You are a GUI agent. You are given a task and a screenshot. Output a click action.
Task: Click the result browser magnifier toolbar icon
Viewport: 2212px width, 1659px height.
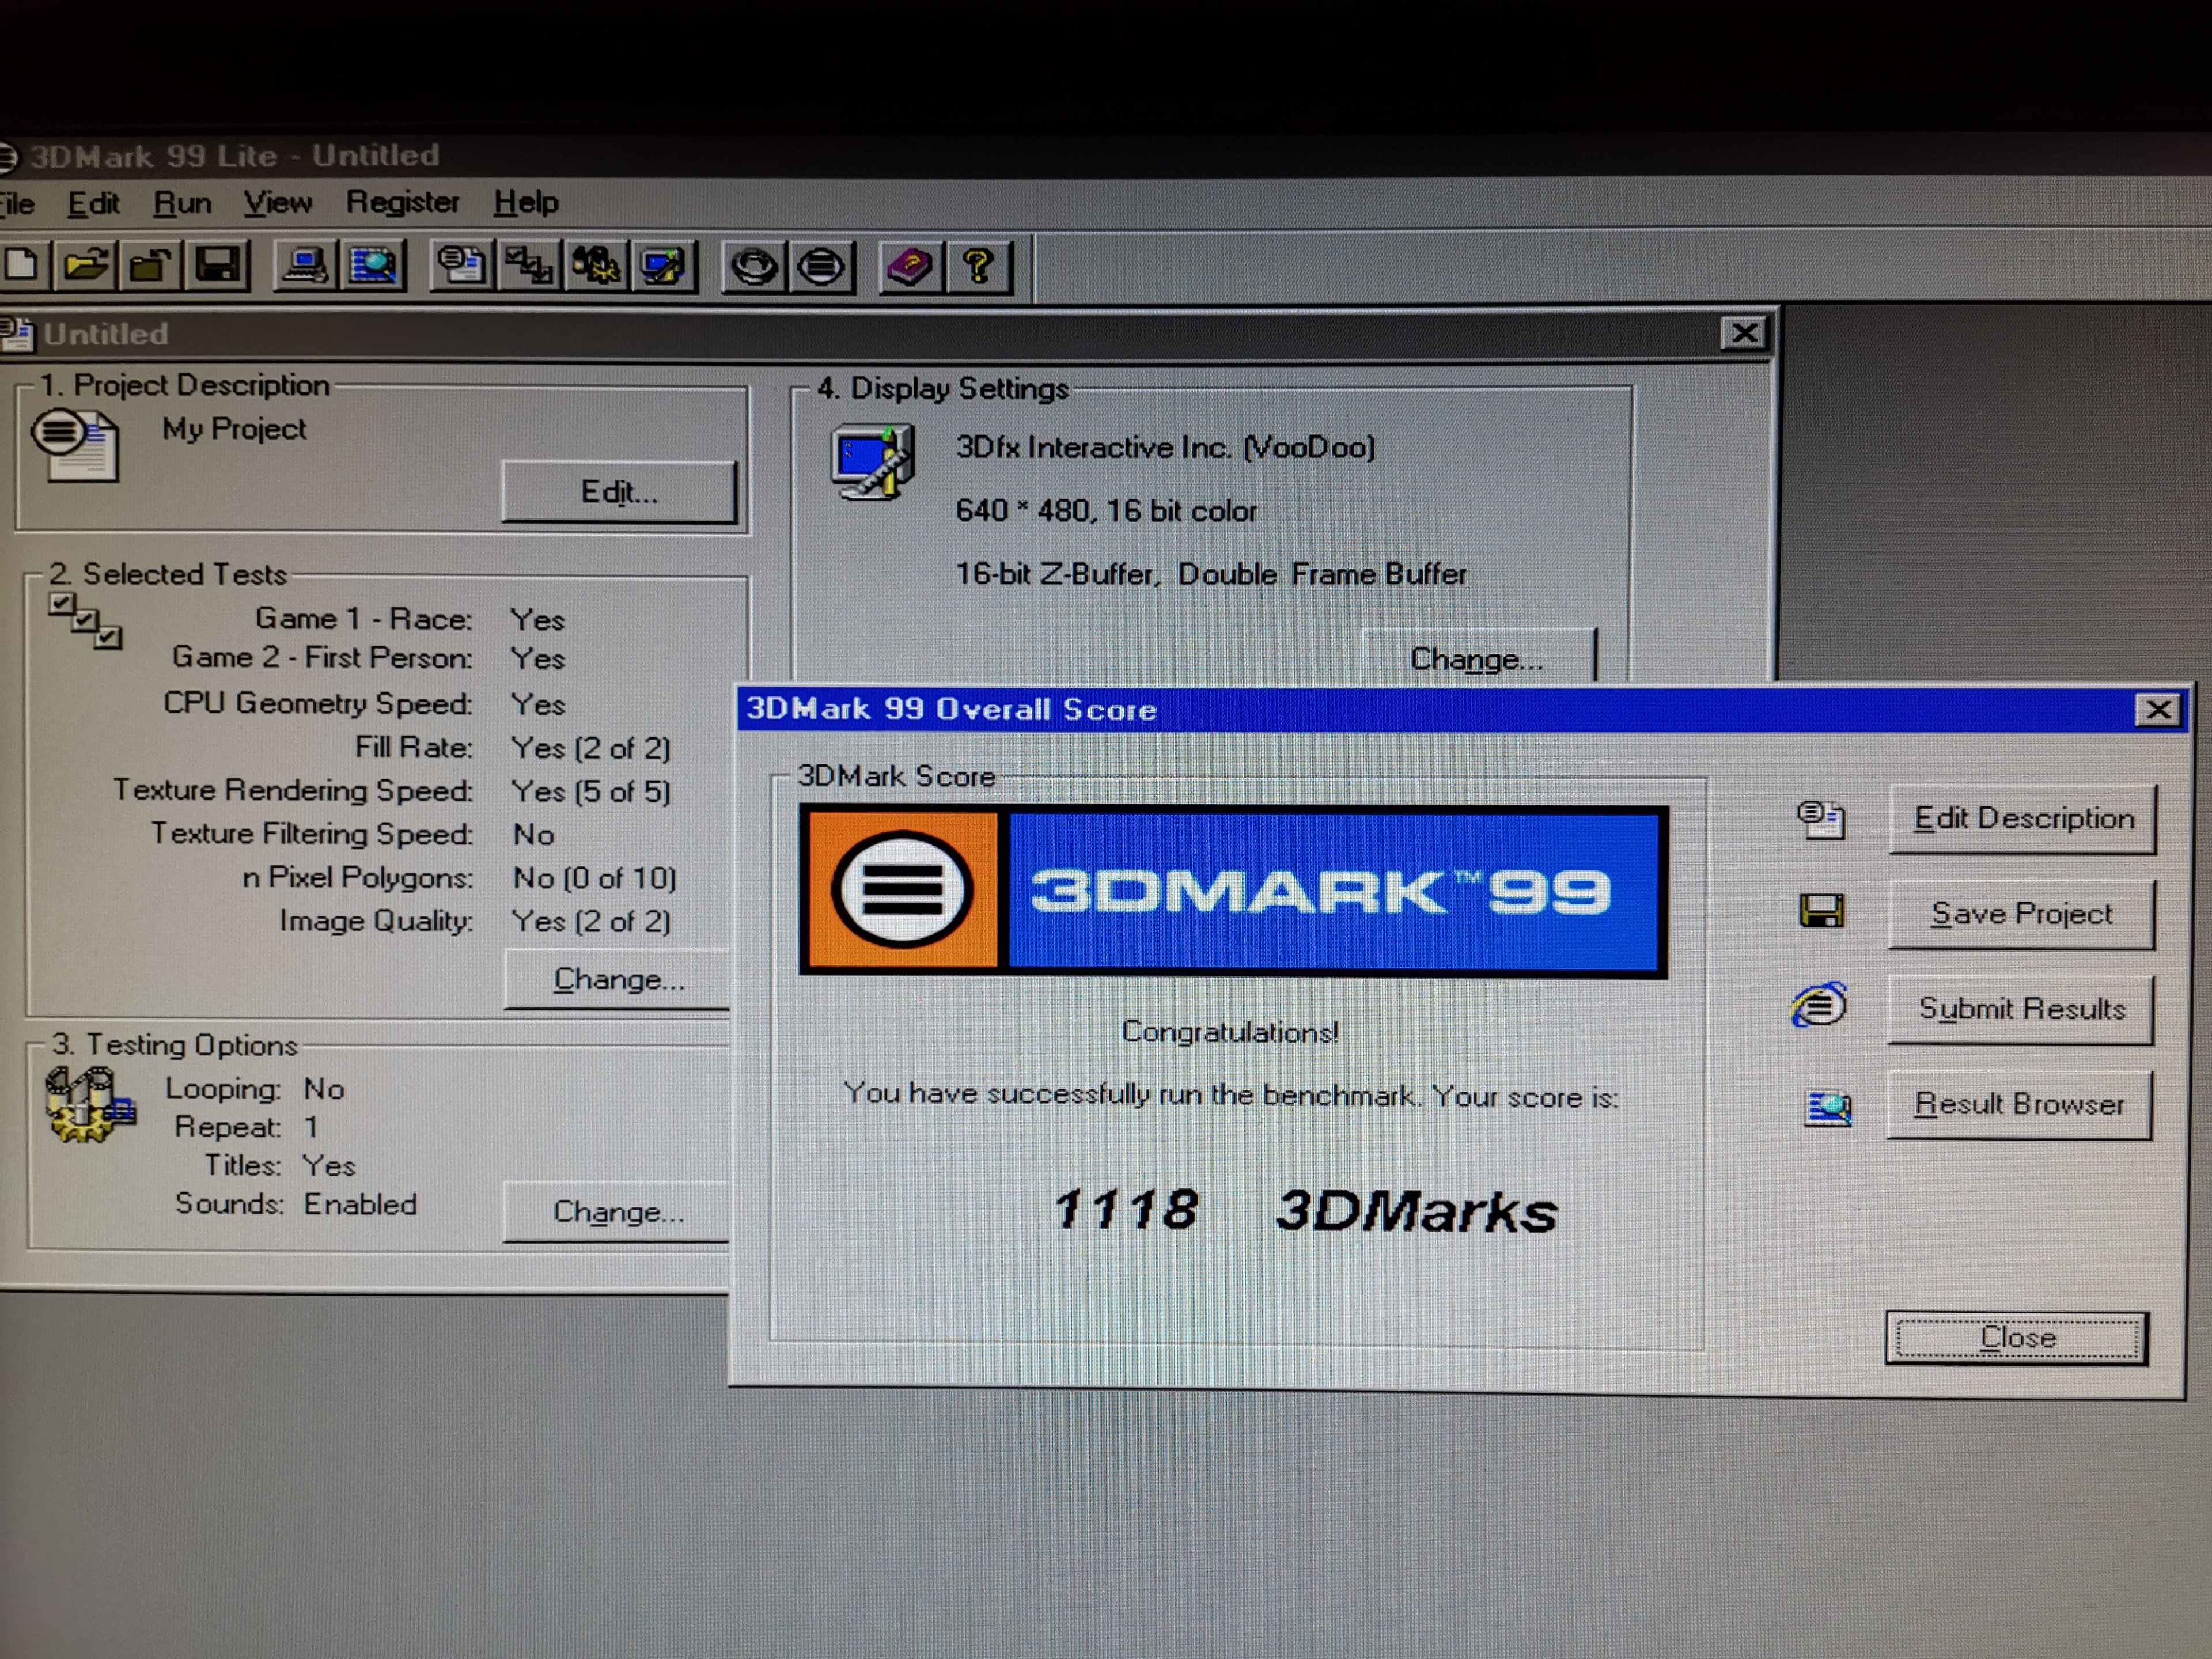[x=373, y=266]
